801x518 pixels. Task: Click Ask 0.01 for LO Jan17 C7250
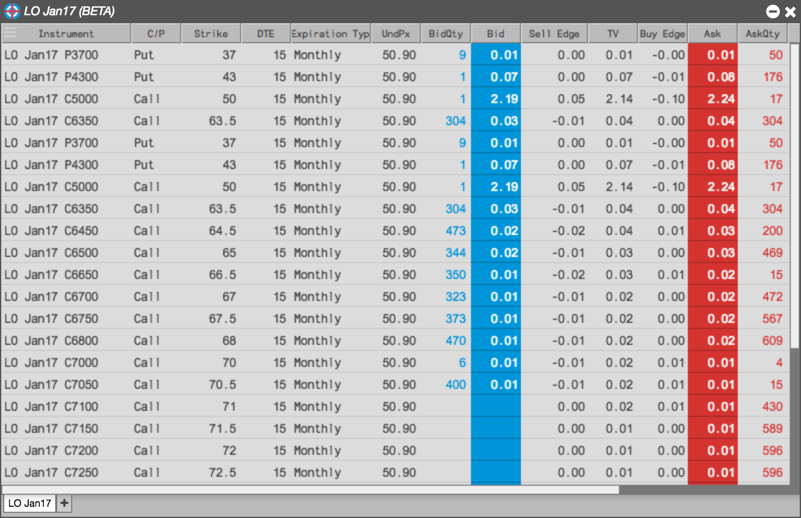coord(713,473)
